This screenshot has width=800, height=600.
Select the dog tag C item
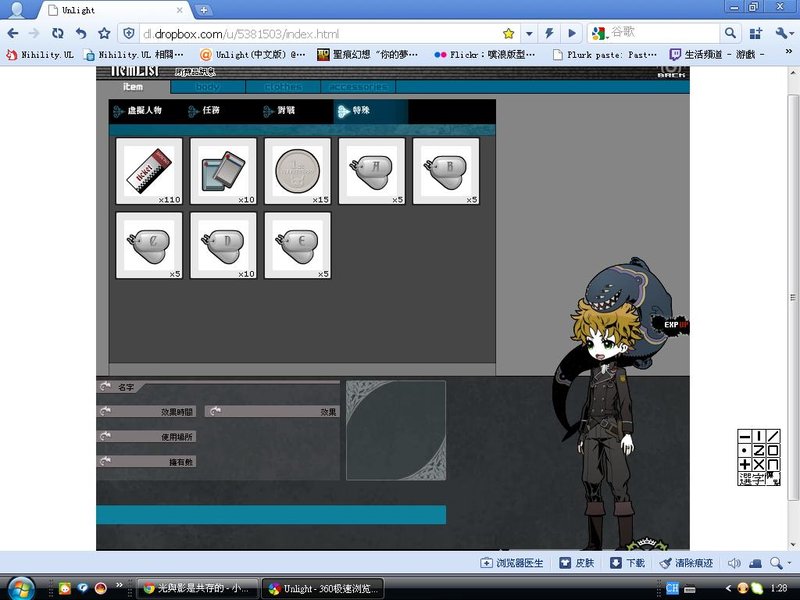point(149,245)
